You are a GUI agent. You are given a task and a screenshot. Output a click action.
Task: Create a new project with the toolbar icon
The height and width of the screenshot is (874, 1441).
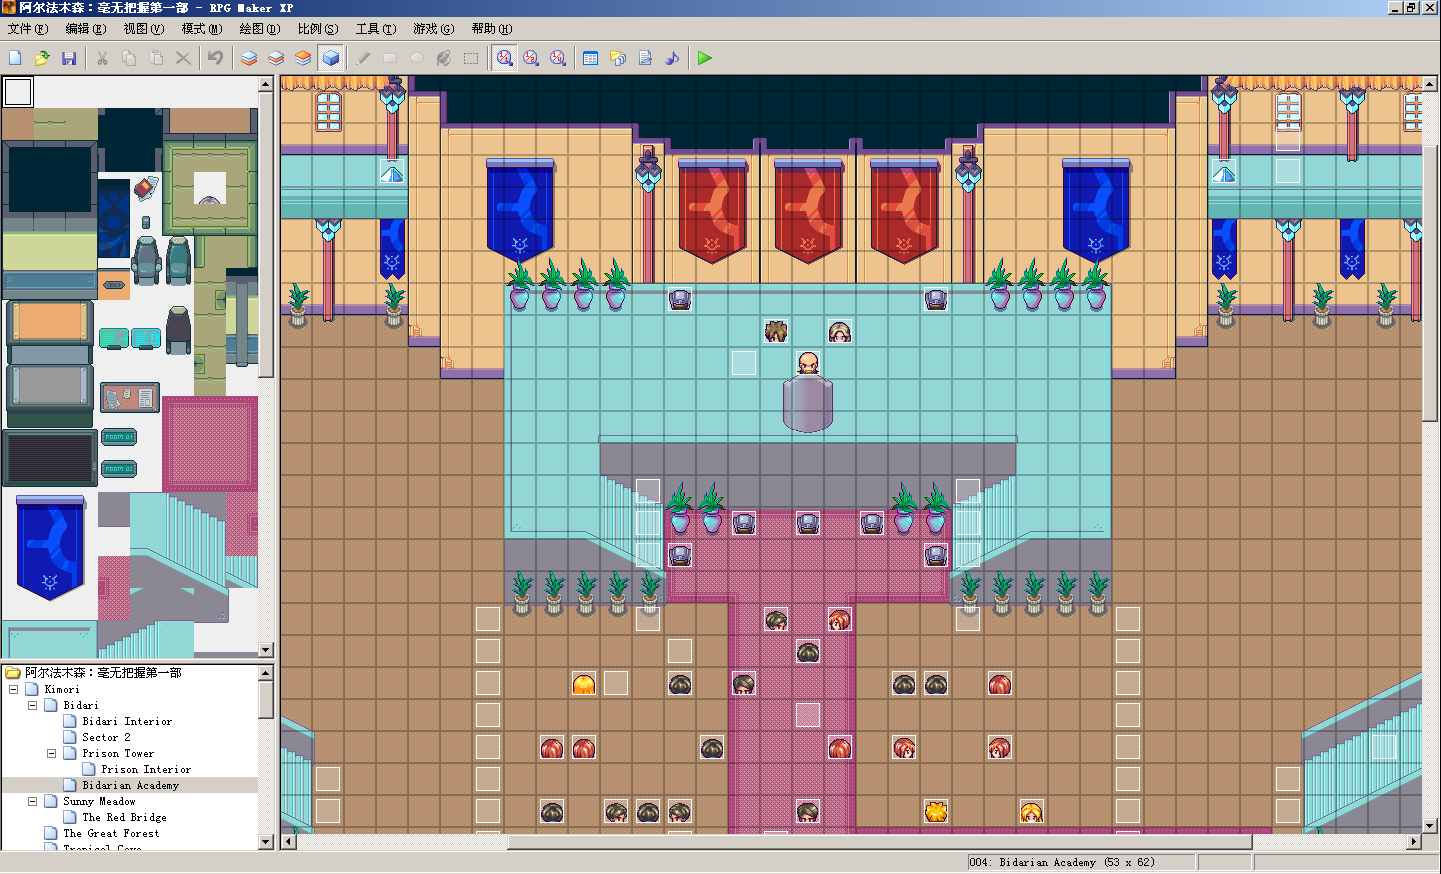click(x=15, y=58)
